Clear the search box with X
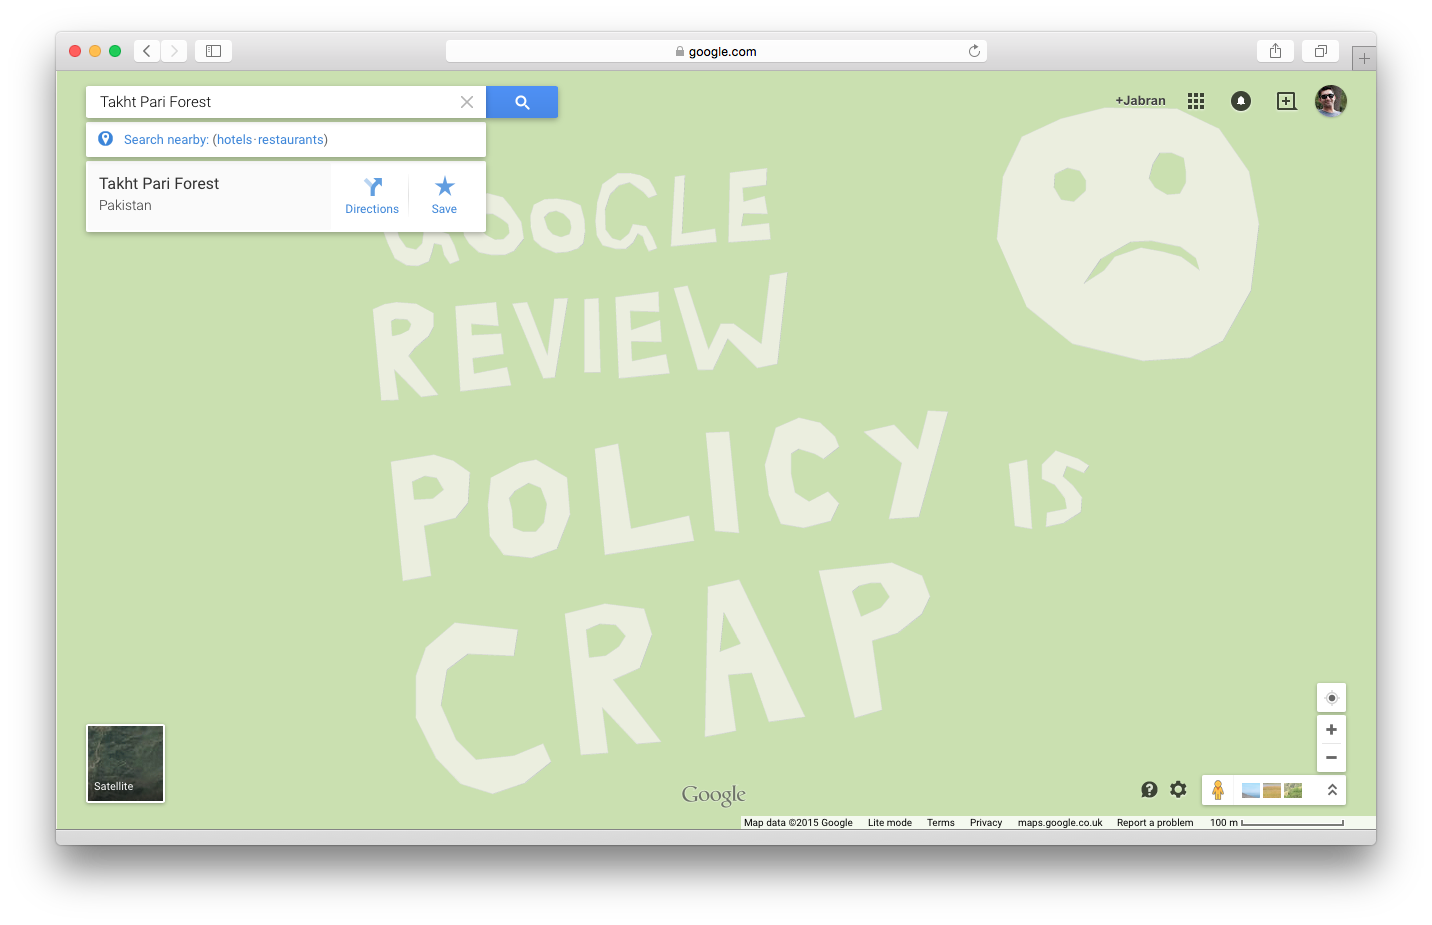The width and height of the screenshot is (1432, 925). click(x=467, y=102)
